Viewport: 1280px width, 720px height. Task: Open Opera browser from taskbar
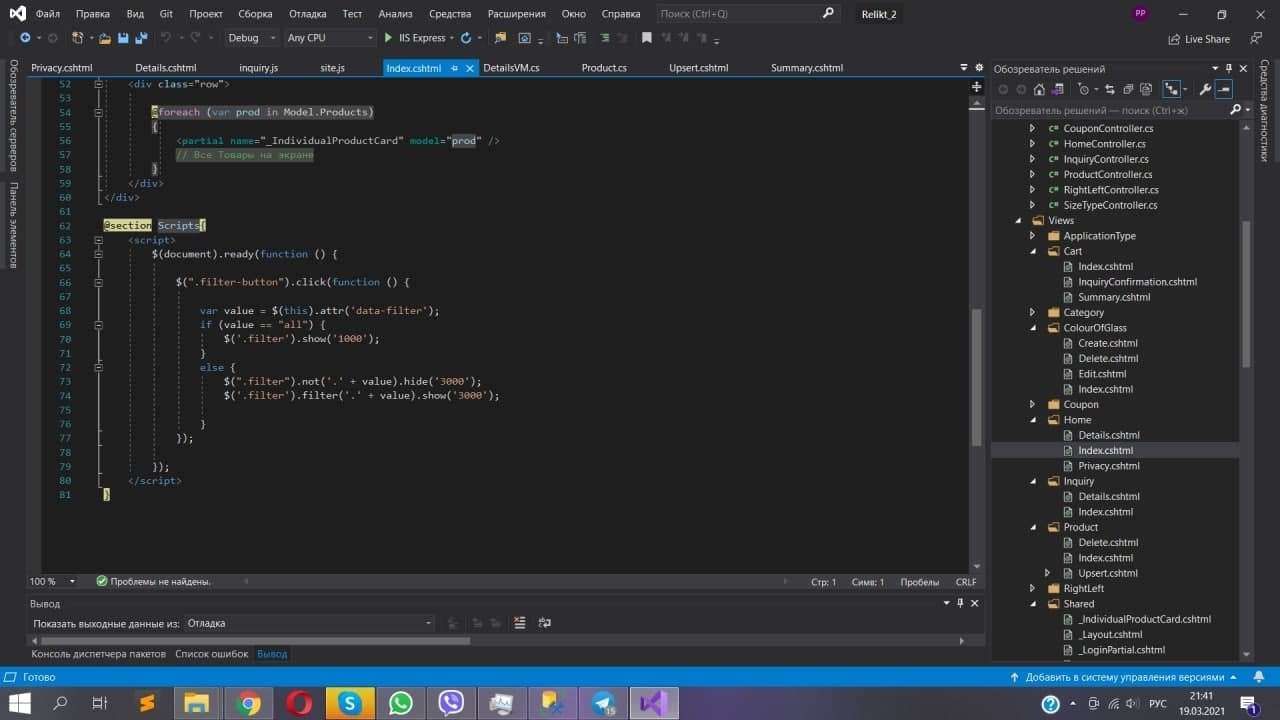(x=299, y=703)
